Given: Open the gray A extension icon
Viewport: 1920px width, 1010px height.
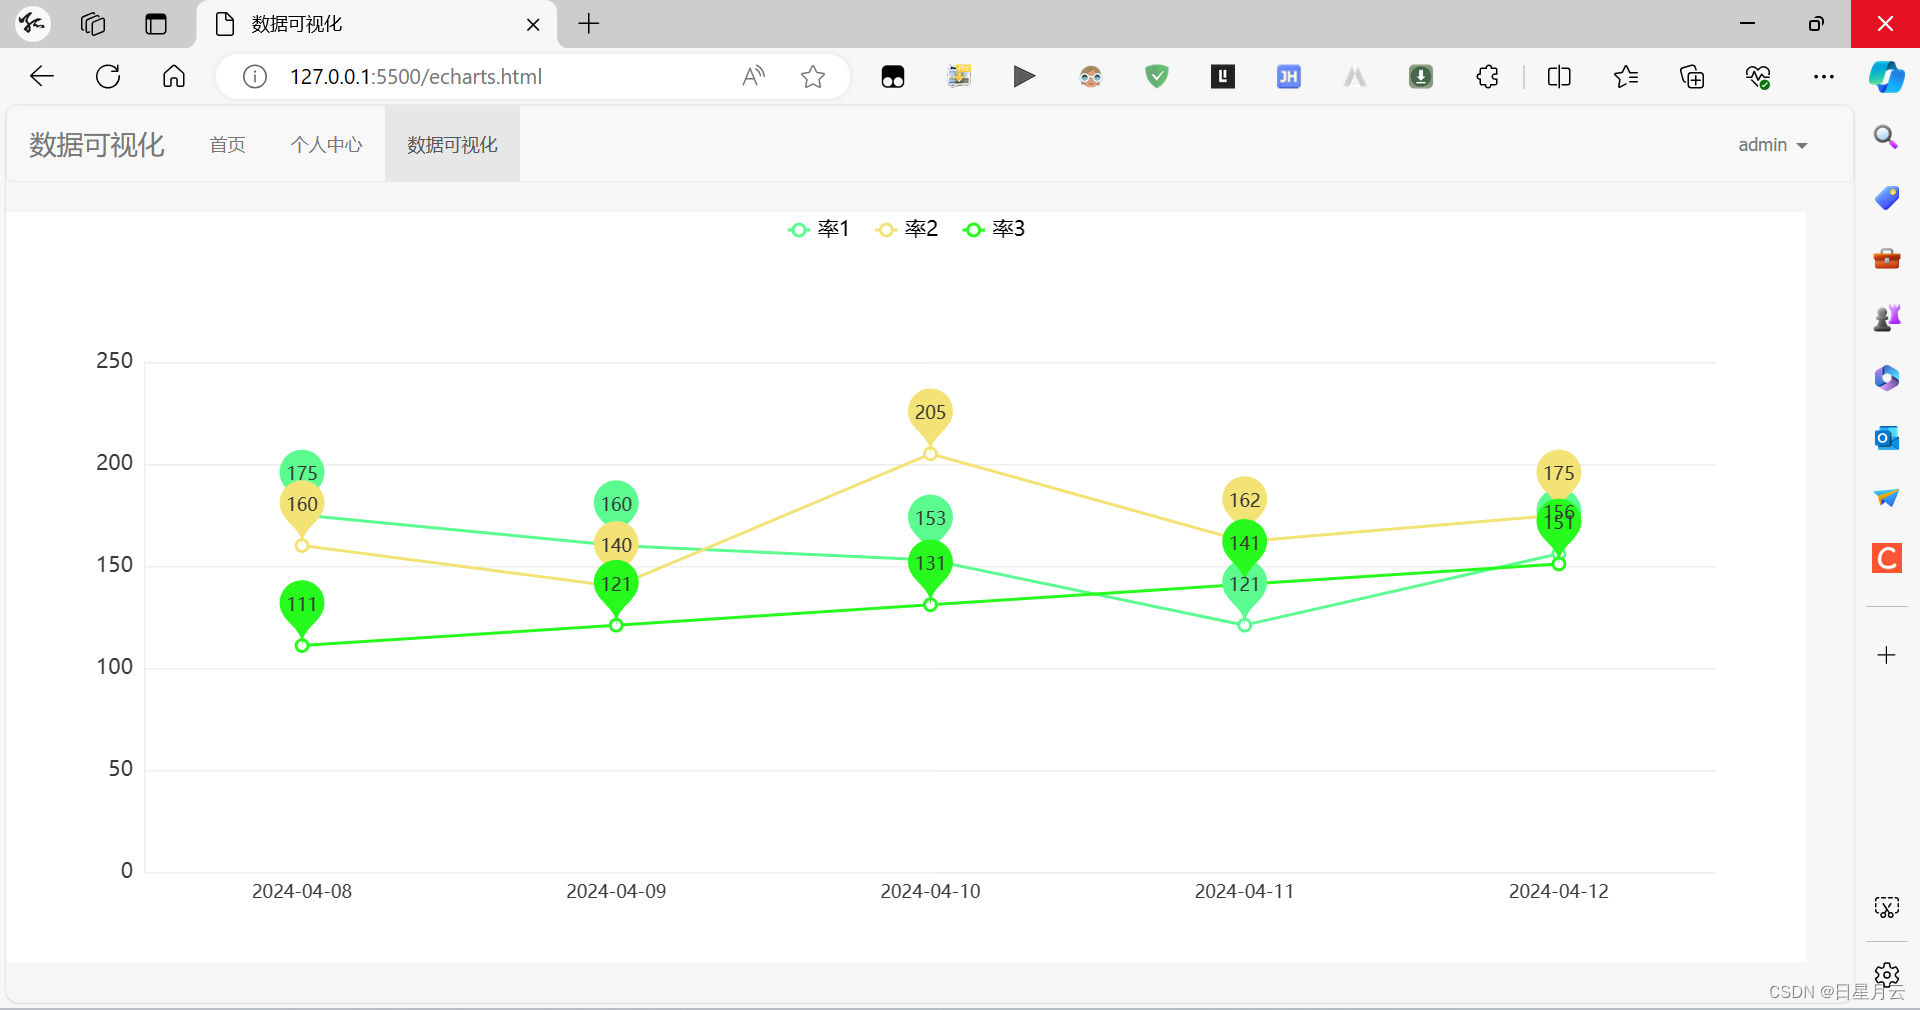Looking at the screenshot, I should (1355, 76).
